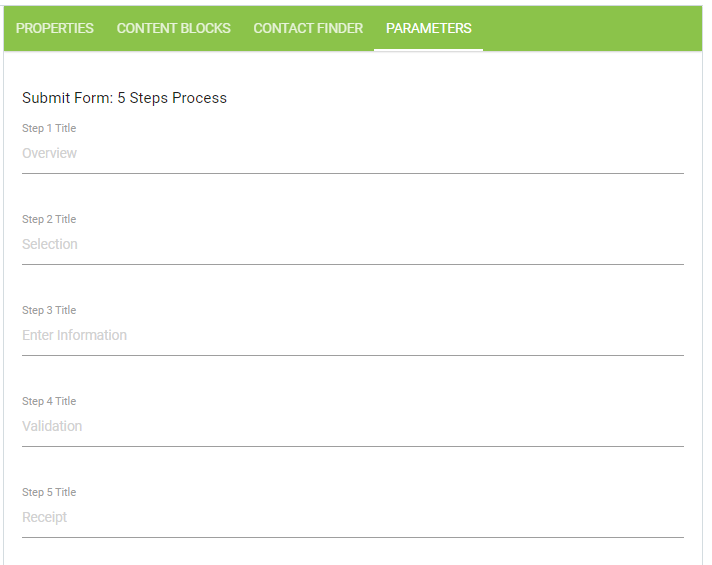This screenshot has width=712, height=565.
Task: Click the Step 5 Title label
Action: click(49, 493)
